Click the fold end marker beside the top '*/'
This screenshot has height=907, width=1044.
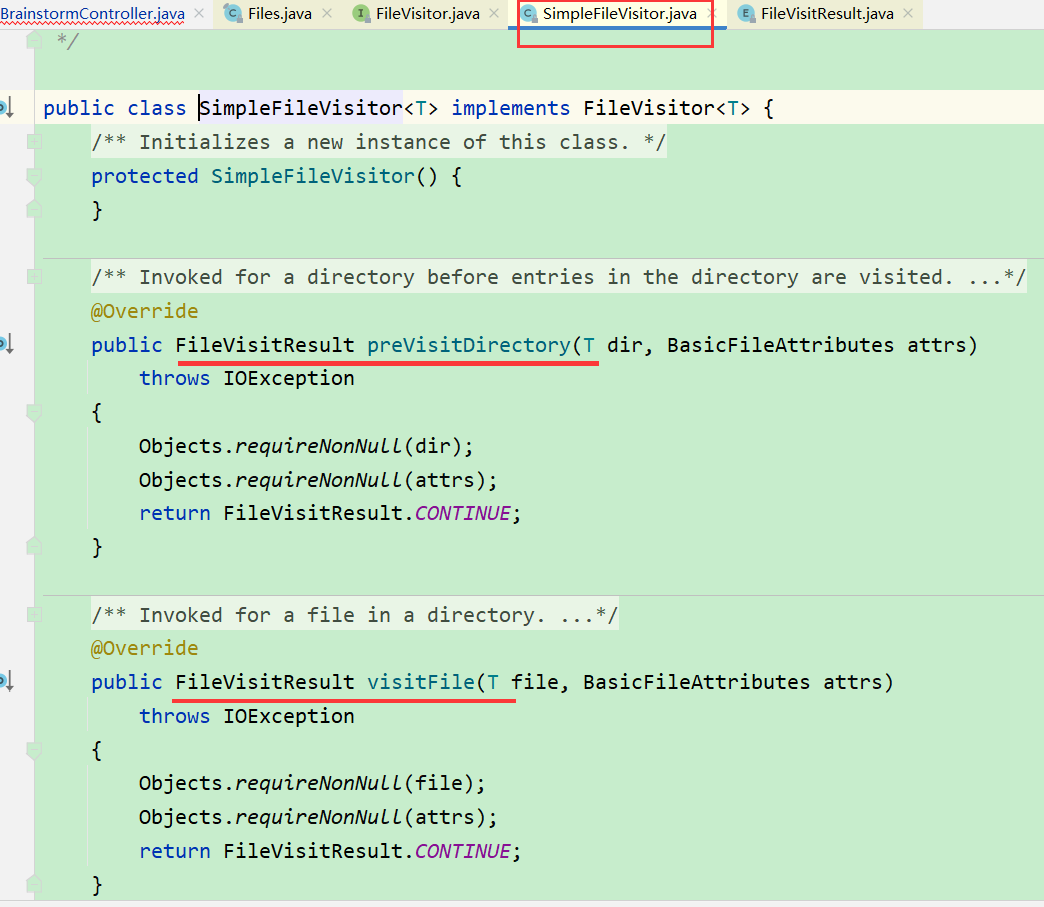pyautogui.click(x=34, y=41)
